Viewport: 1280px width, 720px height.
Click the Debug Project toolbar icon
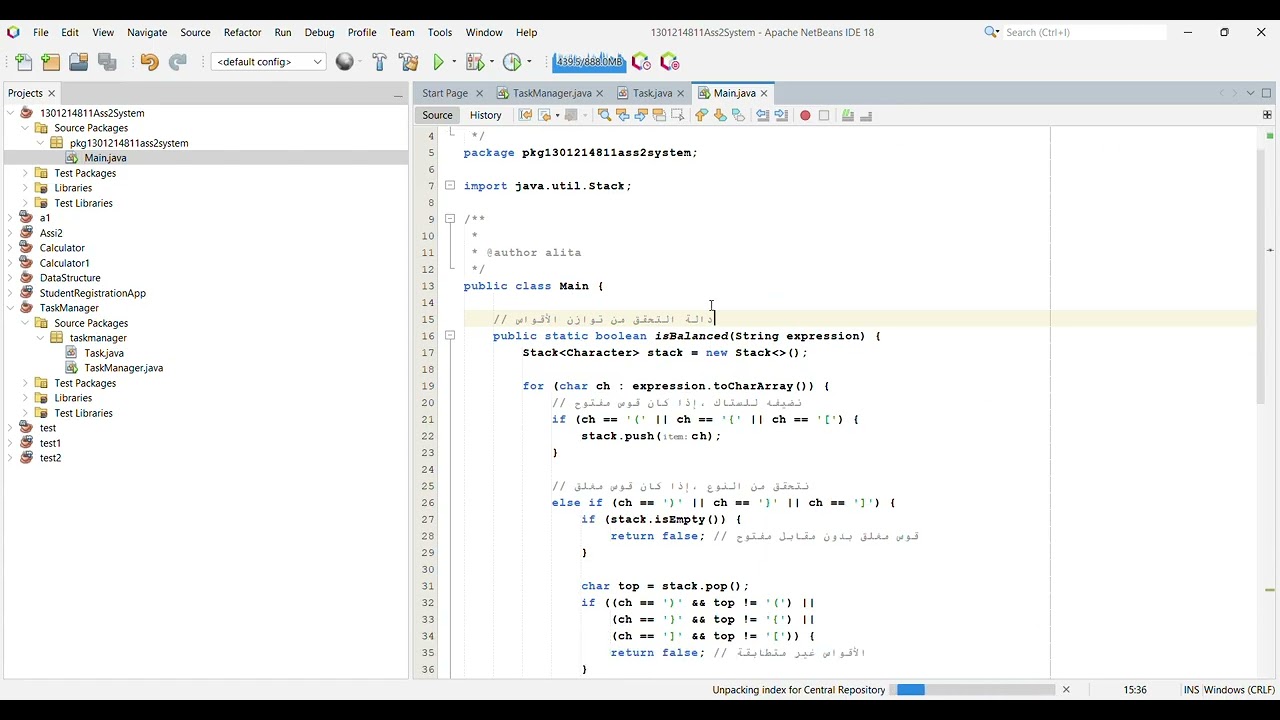click(x=475, y=62)
